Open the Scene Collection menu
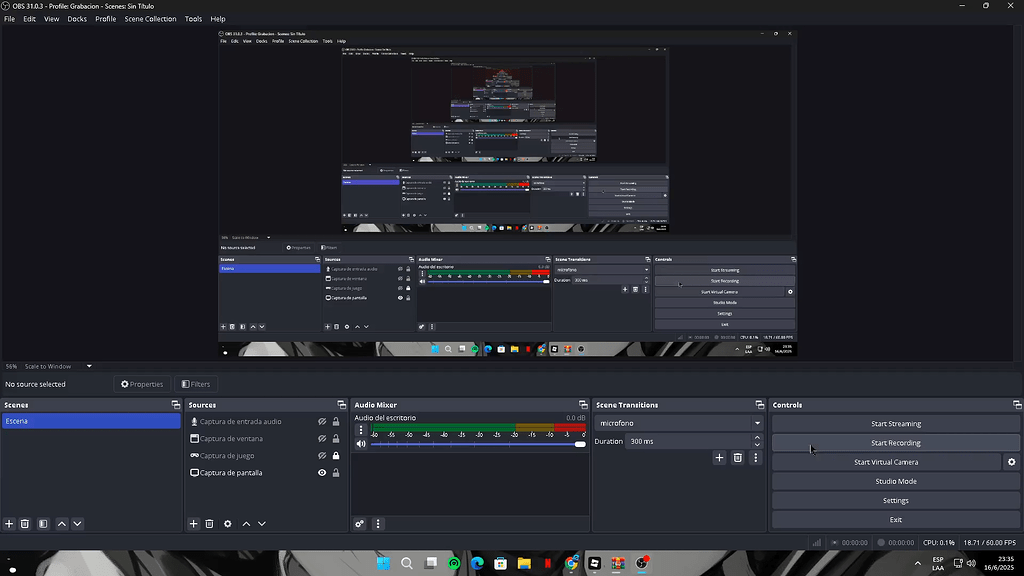 point(150,19)
